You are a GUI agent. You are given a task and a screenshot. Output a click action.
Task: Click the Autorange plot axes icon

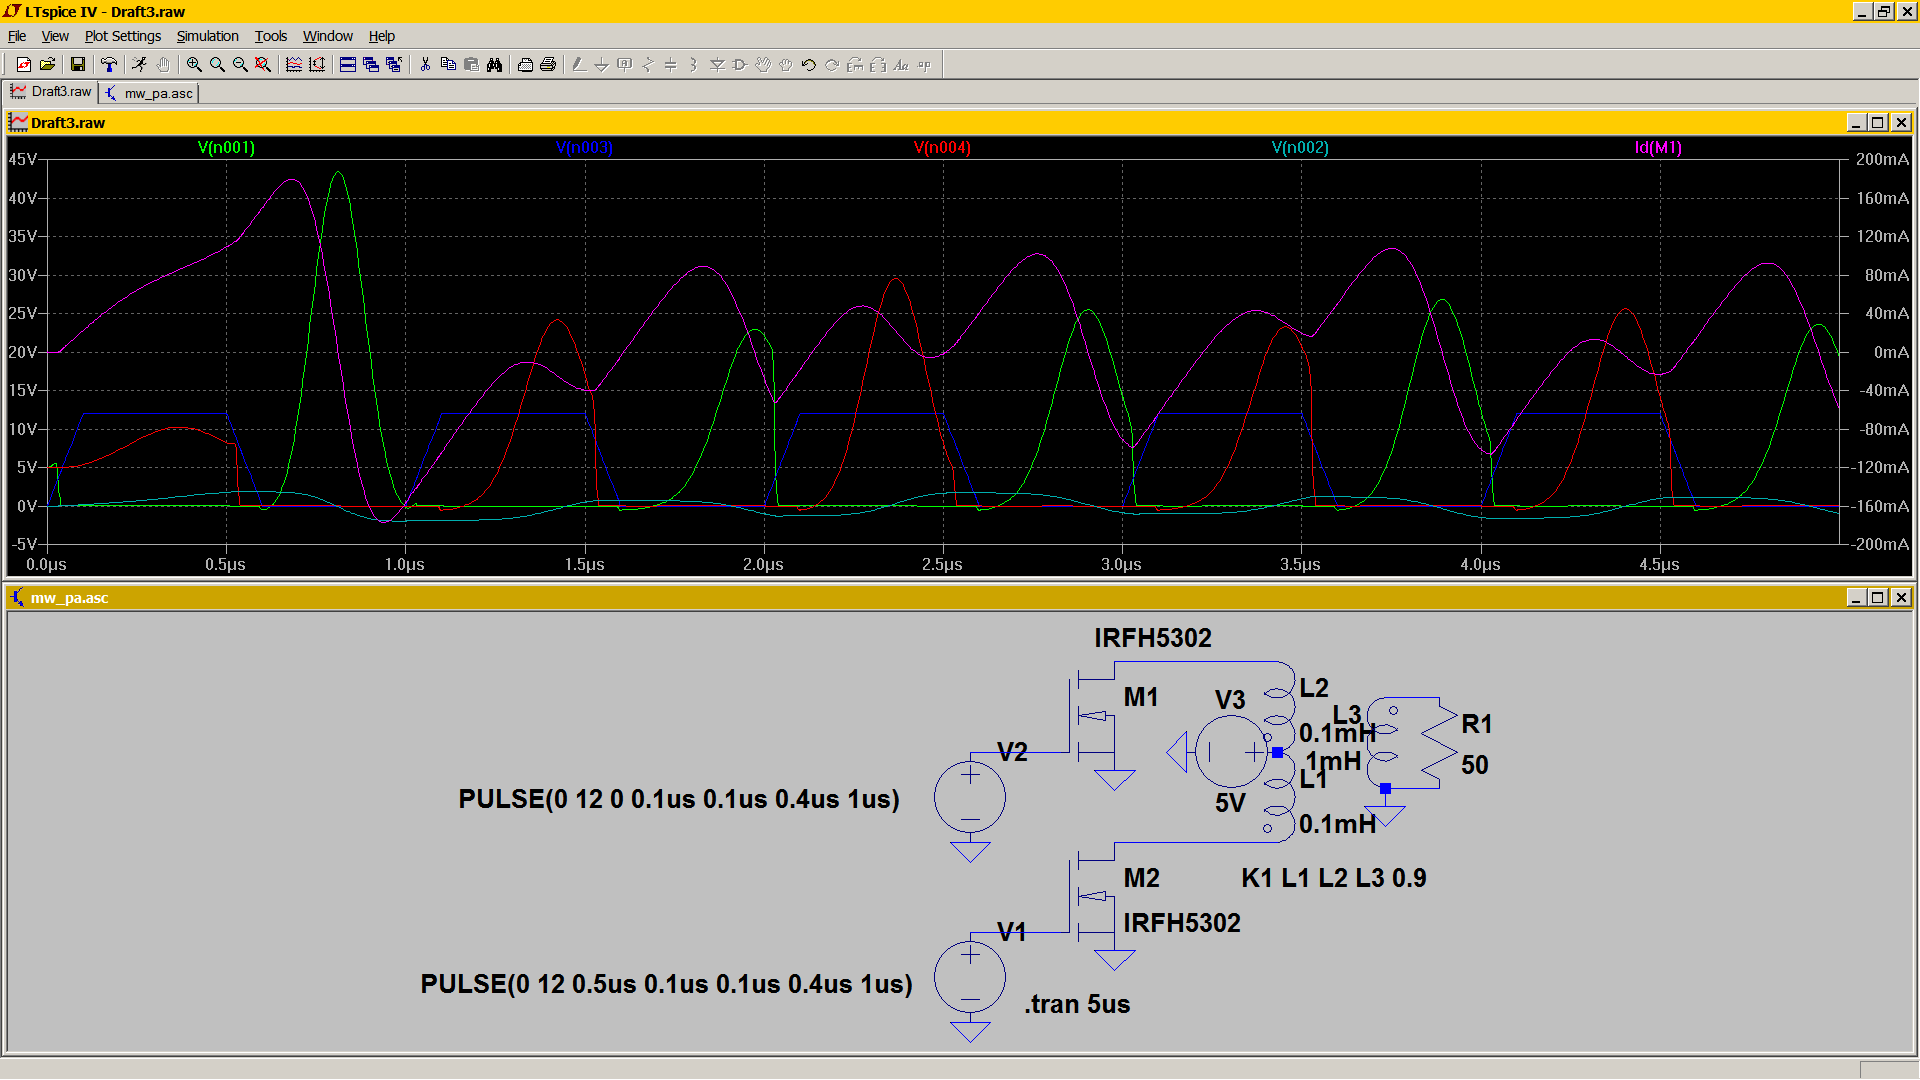(317, 65)
